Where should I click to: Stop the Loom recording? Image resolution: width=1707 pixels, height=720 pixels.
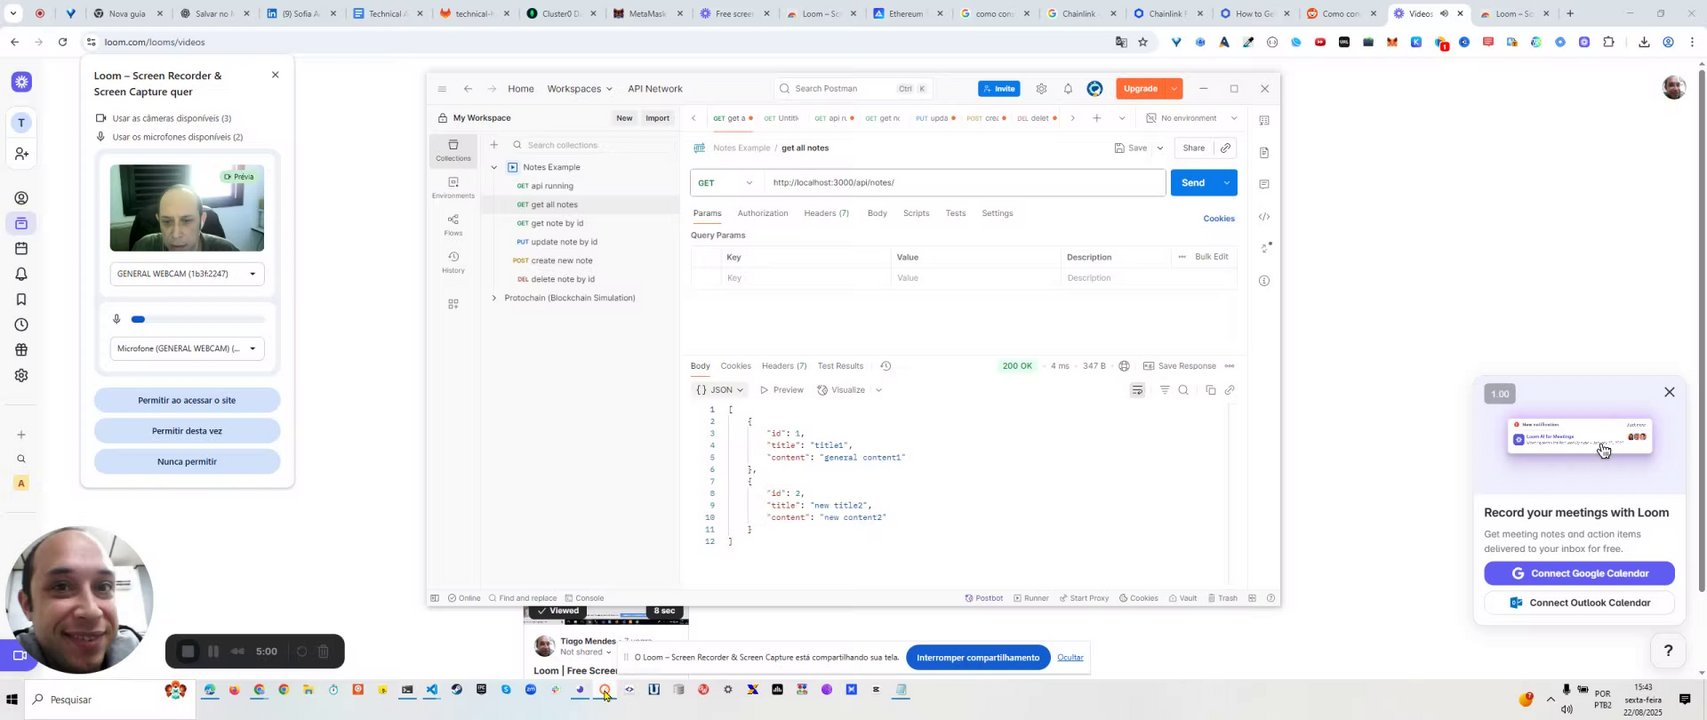[187, 652]
